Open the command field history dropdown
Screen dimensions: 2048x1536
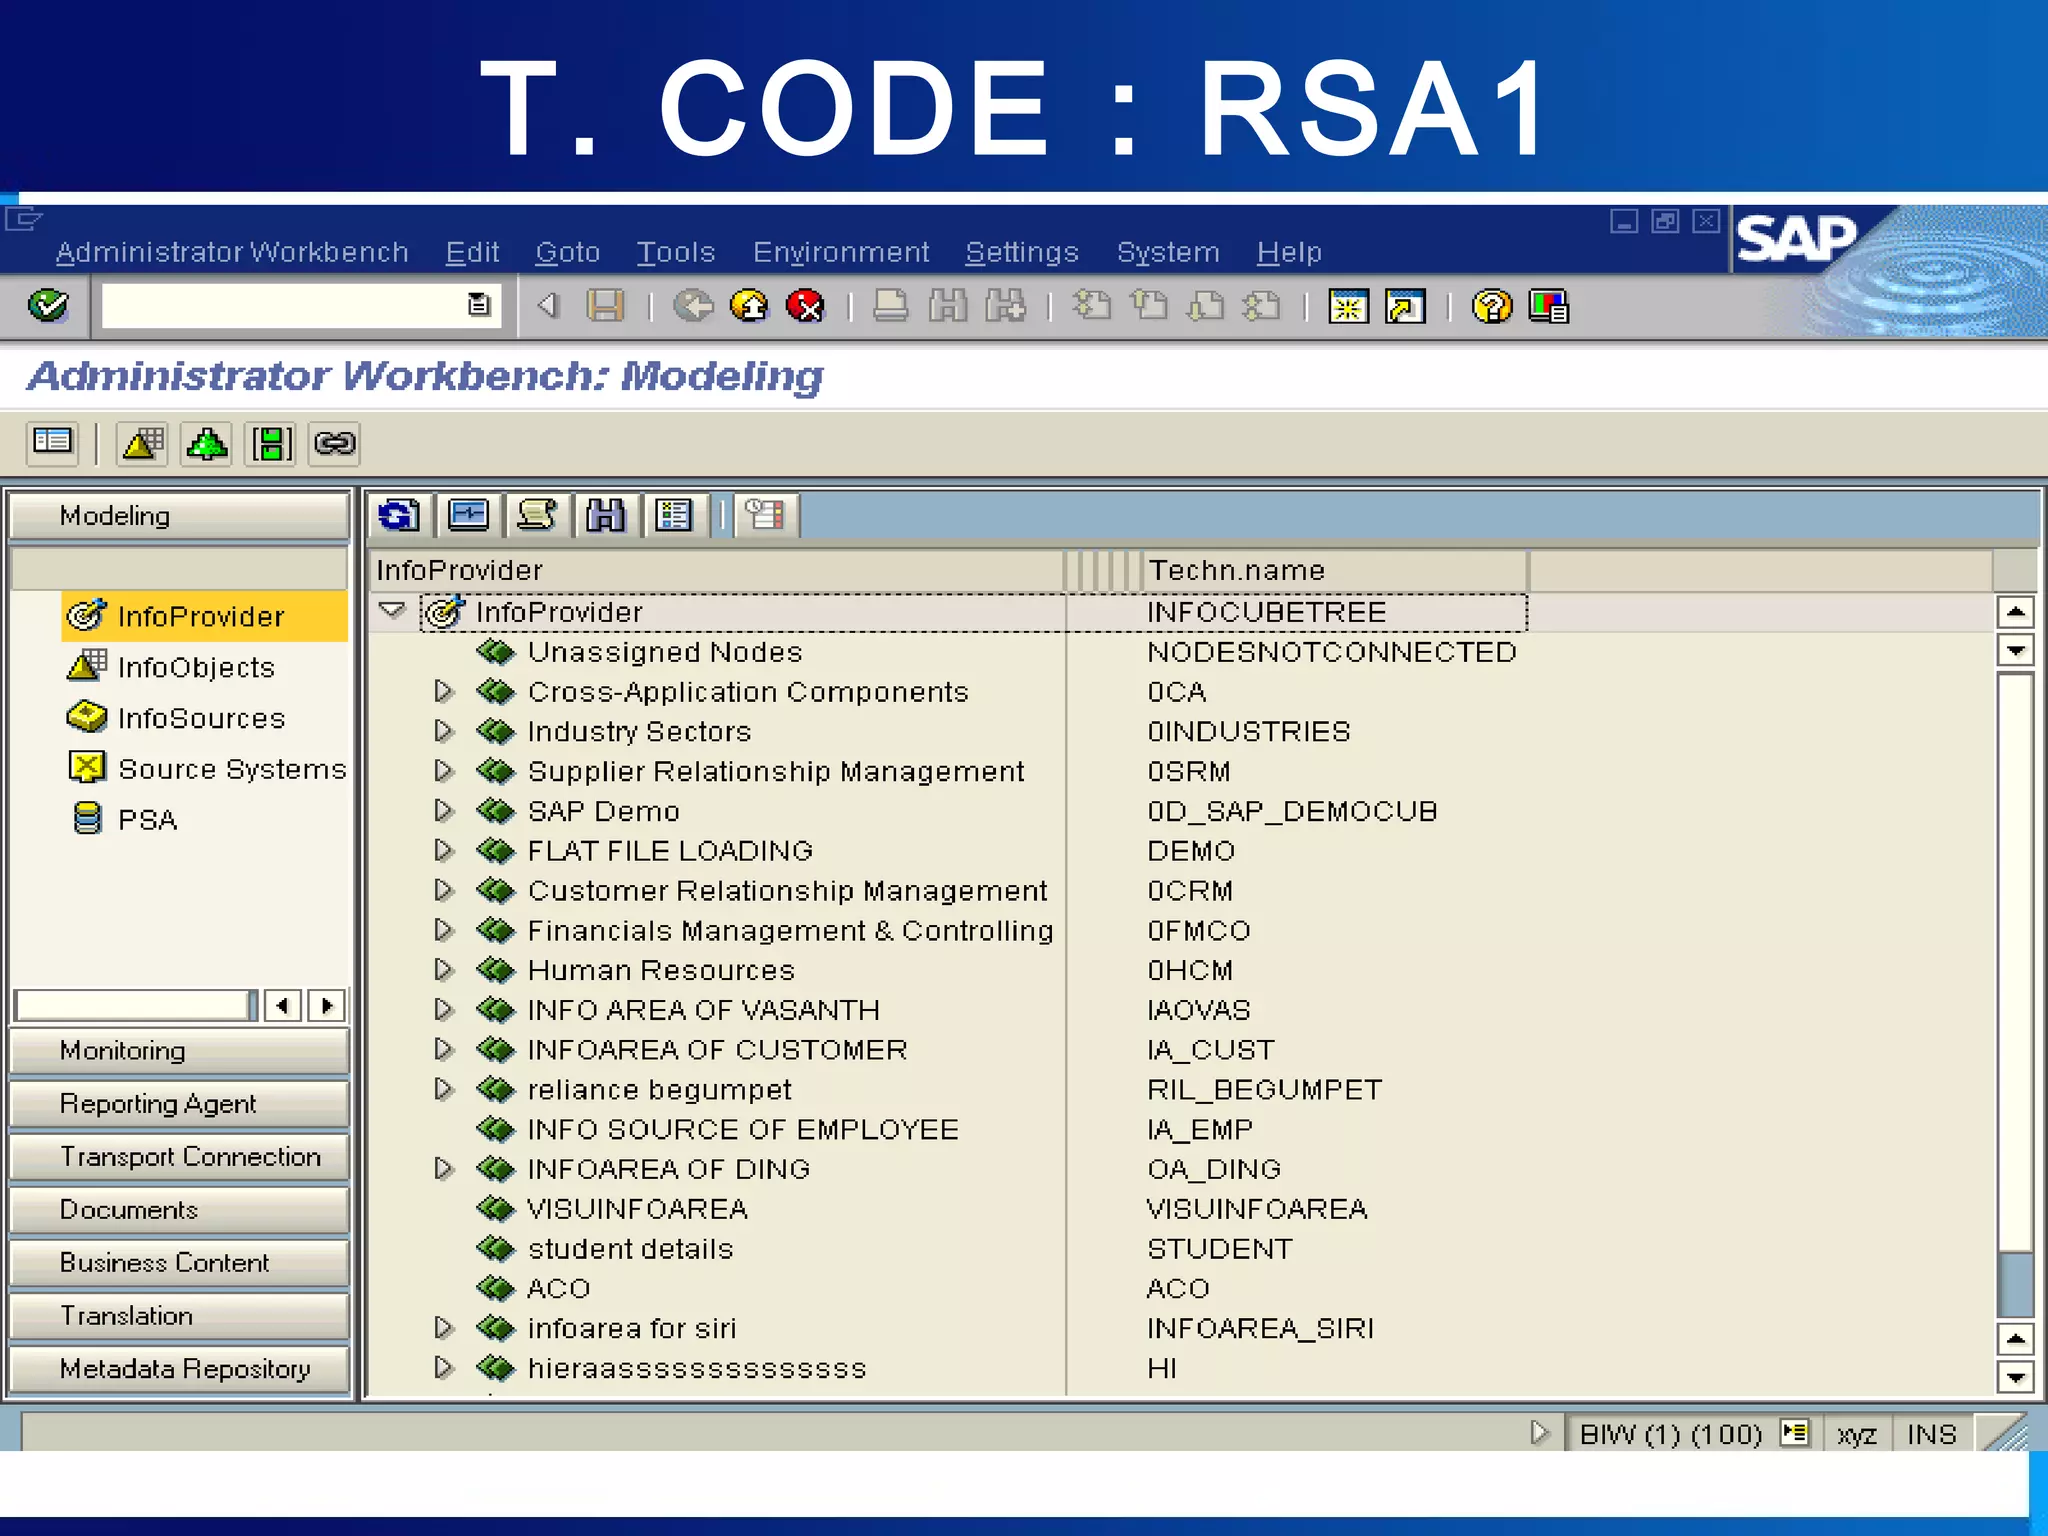point(479,305)
